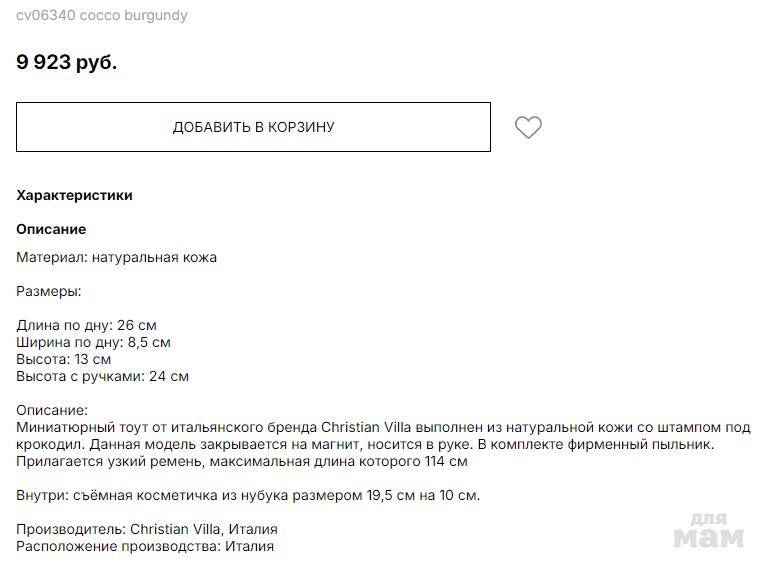This screenshot has width=759, height=562.
Task: Click the Высота: 13 см line
Action: point(63,359)
